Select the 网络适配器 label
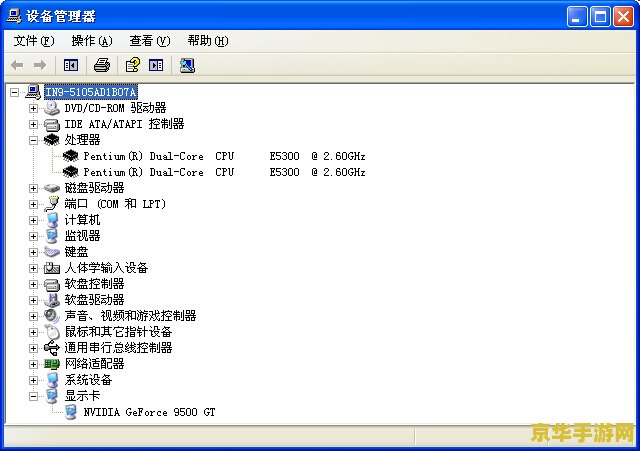This screenshot has height=451, width=640. point(94,364)
